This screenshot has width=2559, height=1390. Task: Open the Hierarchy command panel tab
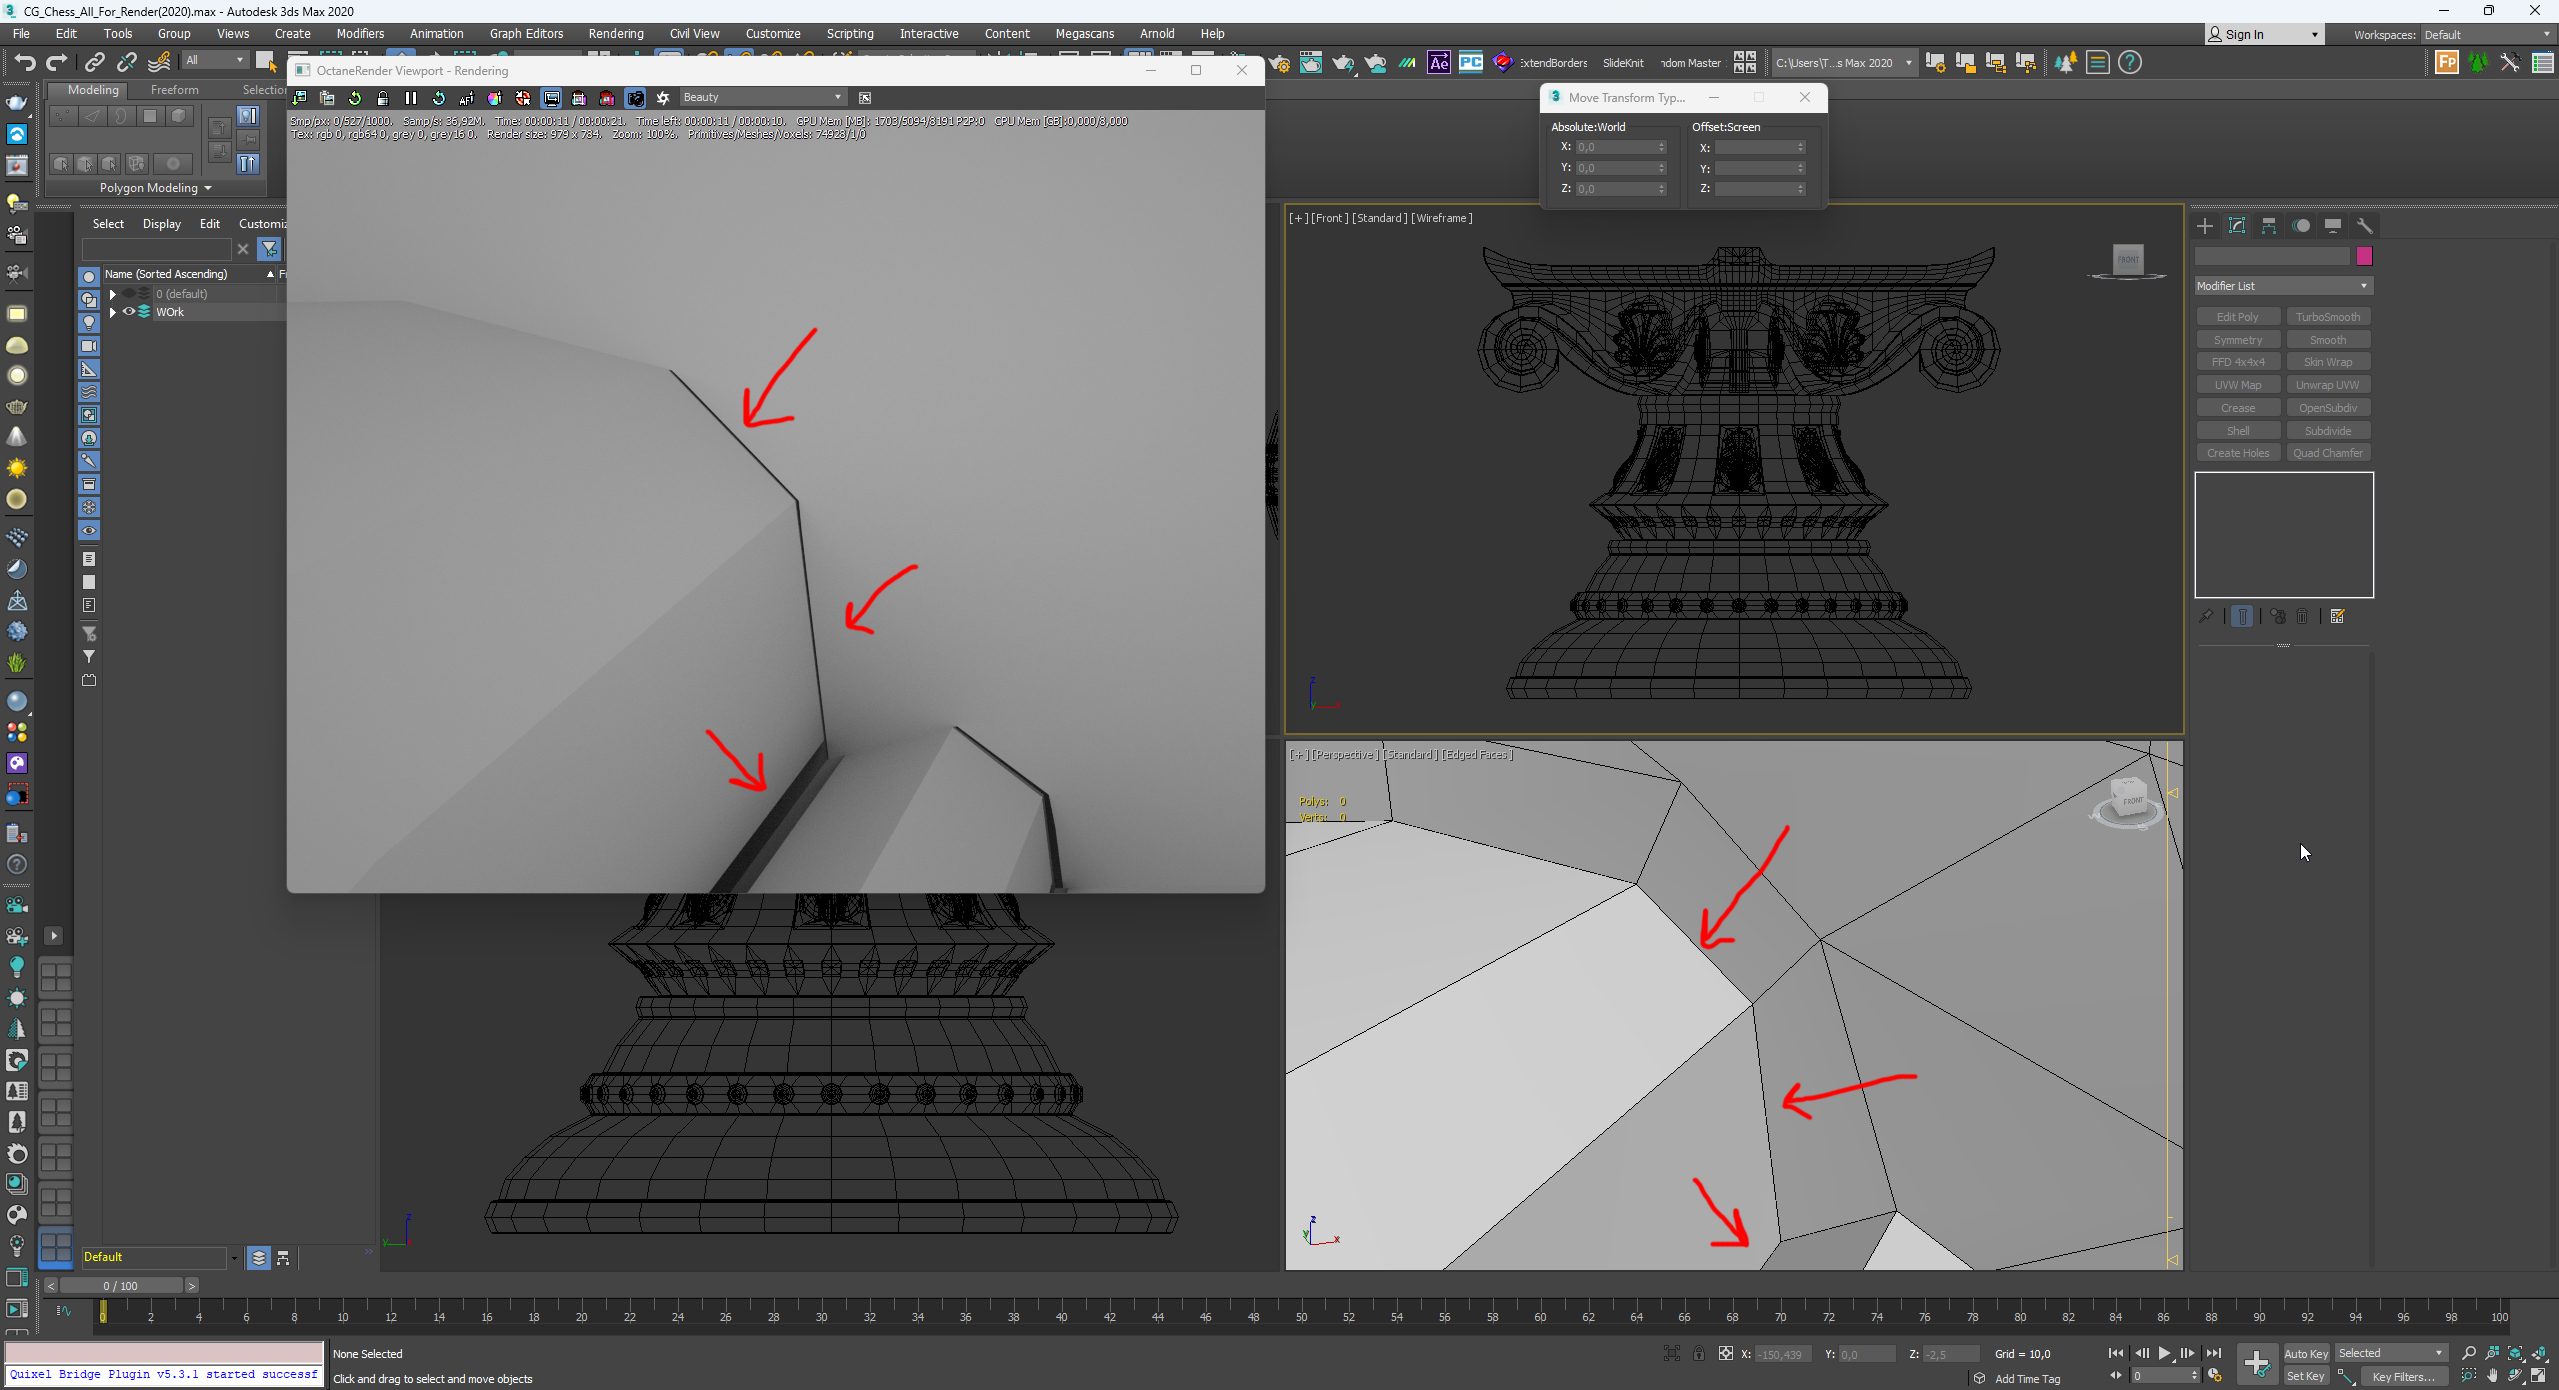coord(2268,226)
